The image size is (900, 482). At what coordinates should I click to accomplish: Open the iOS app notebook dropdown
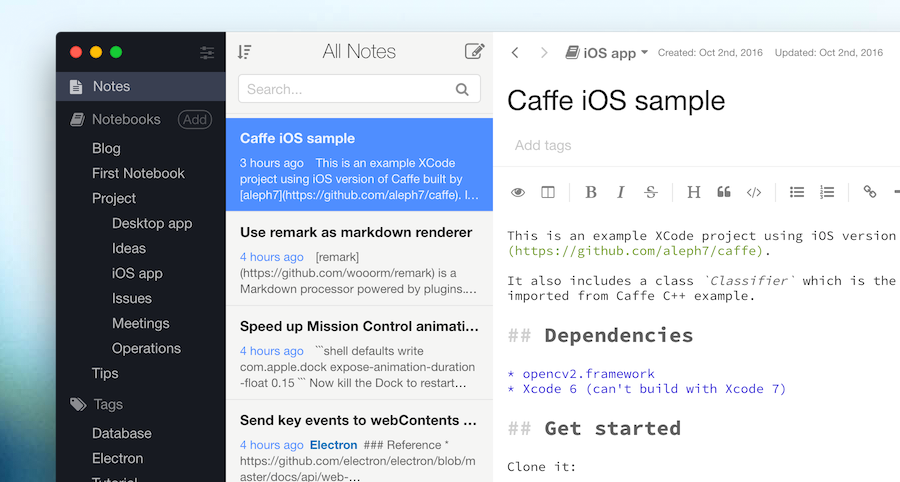607,53
